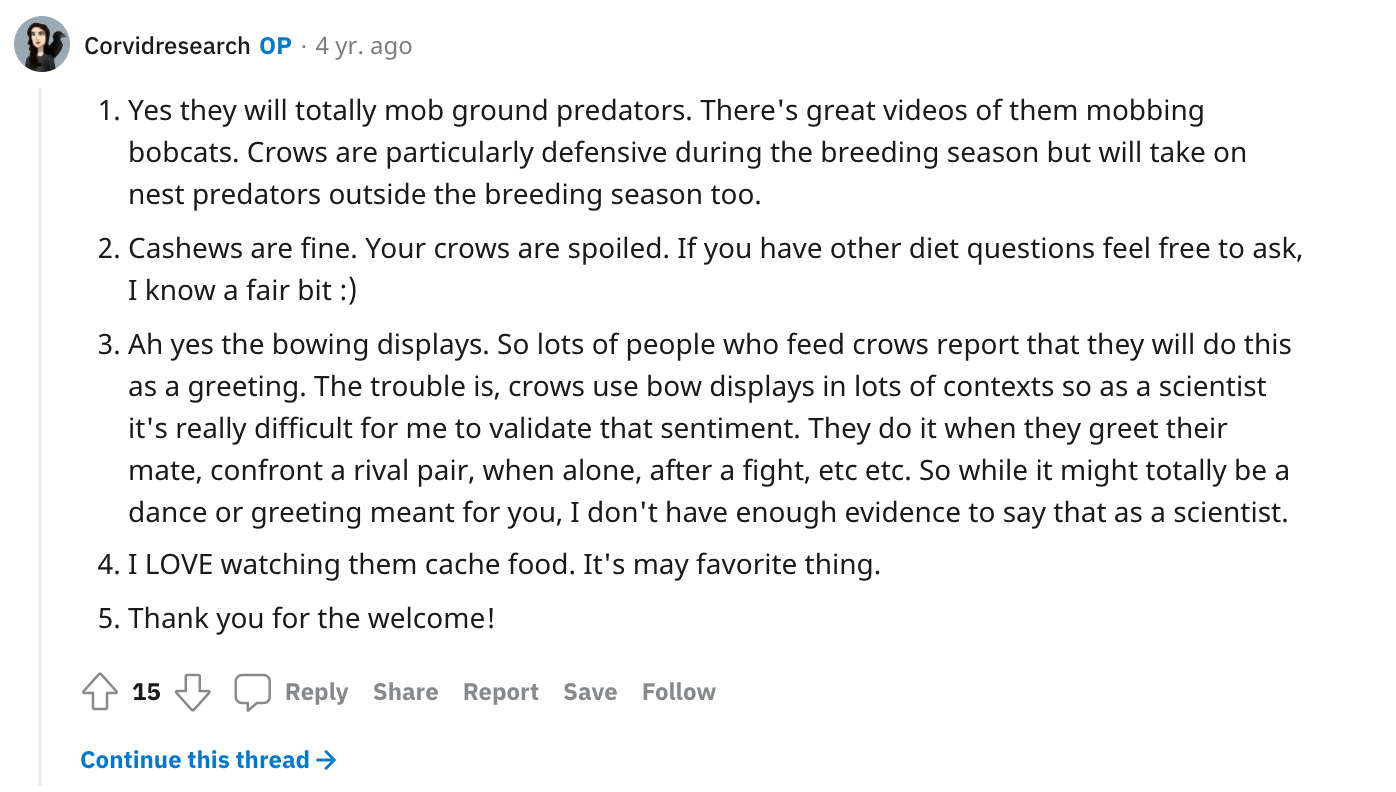This screenshot has width=1396, height=792.
Task: Downvote the Corvidresearch comment
Action: tap(193, 692)
